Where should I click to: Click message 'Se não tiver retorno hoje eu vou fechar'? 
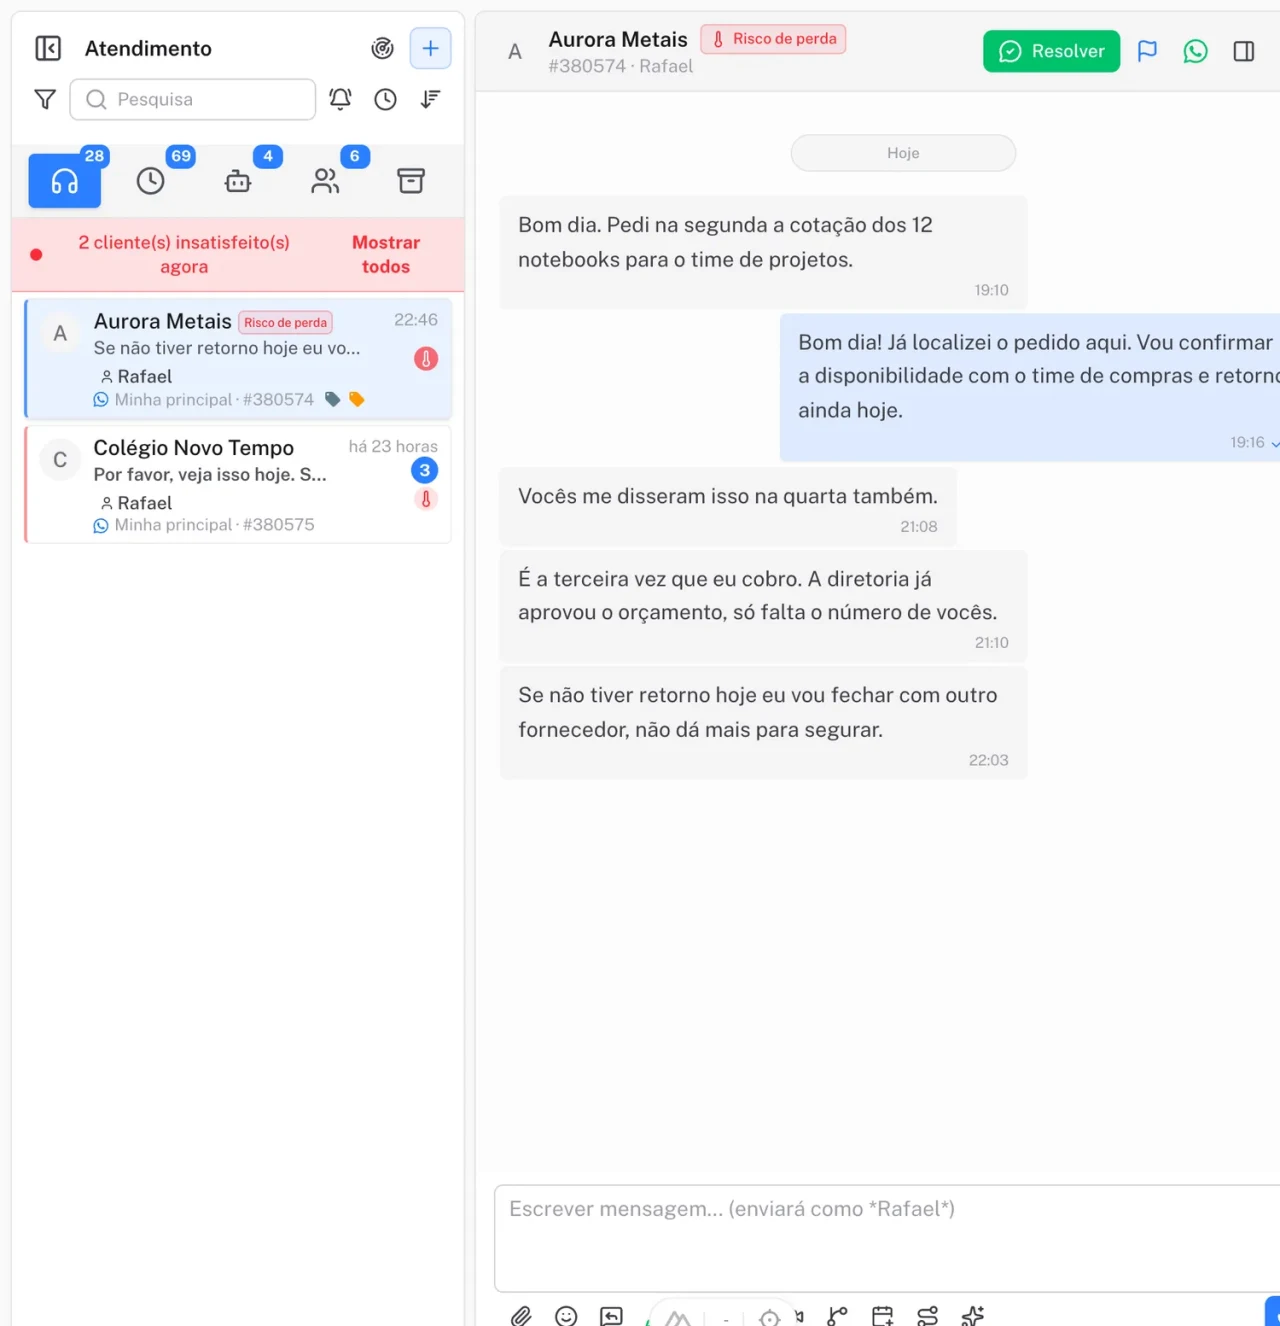click(763, 723)
